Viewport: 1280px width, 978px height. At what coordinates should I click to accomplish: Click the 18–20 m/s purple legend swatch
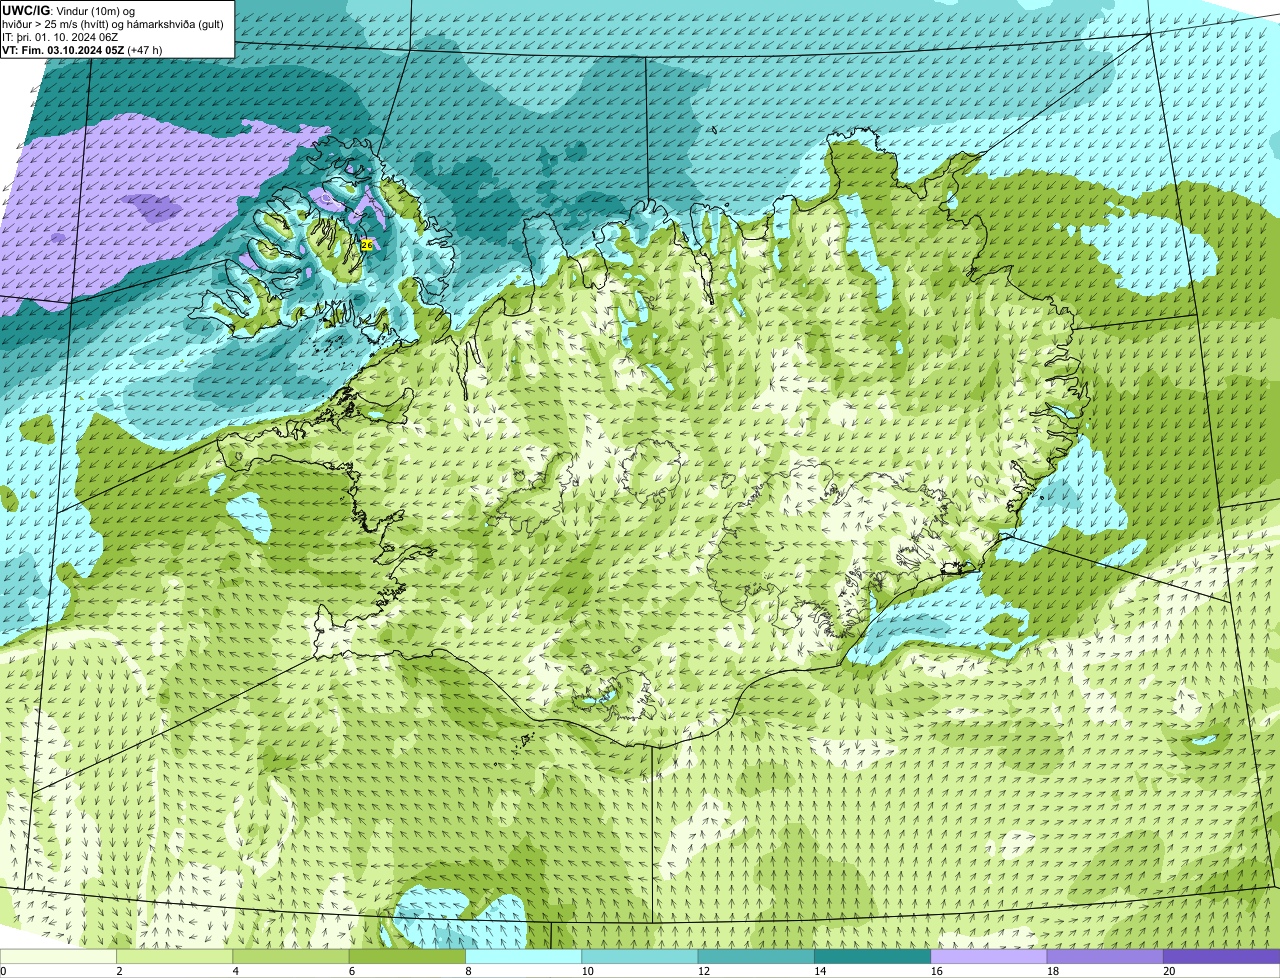[1105, 956]
